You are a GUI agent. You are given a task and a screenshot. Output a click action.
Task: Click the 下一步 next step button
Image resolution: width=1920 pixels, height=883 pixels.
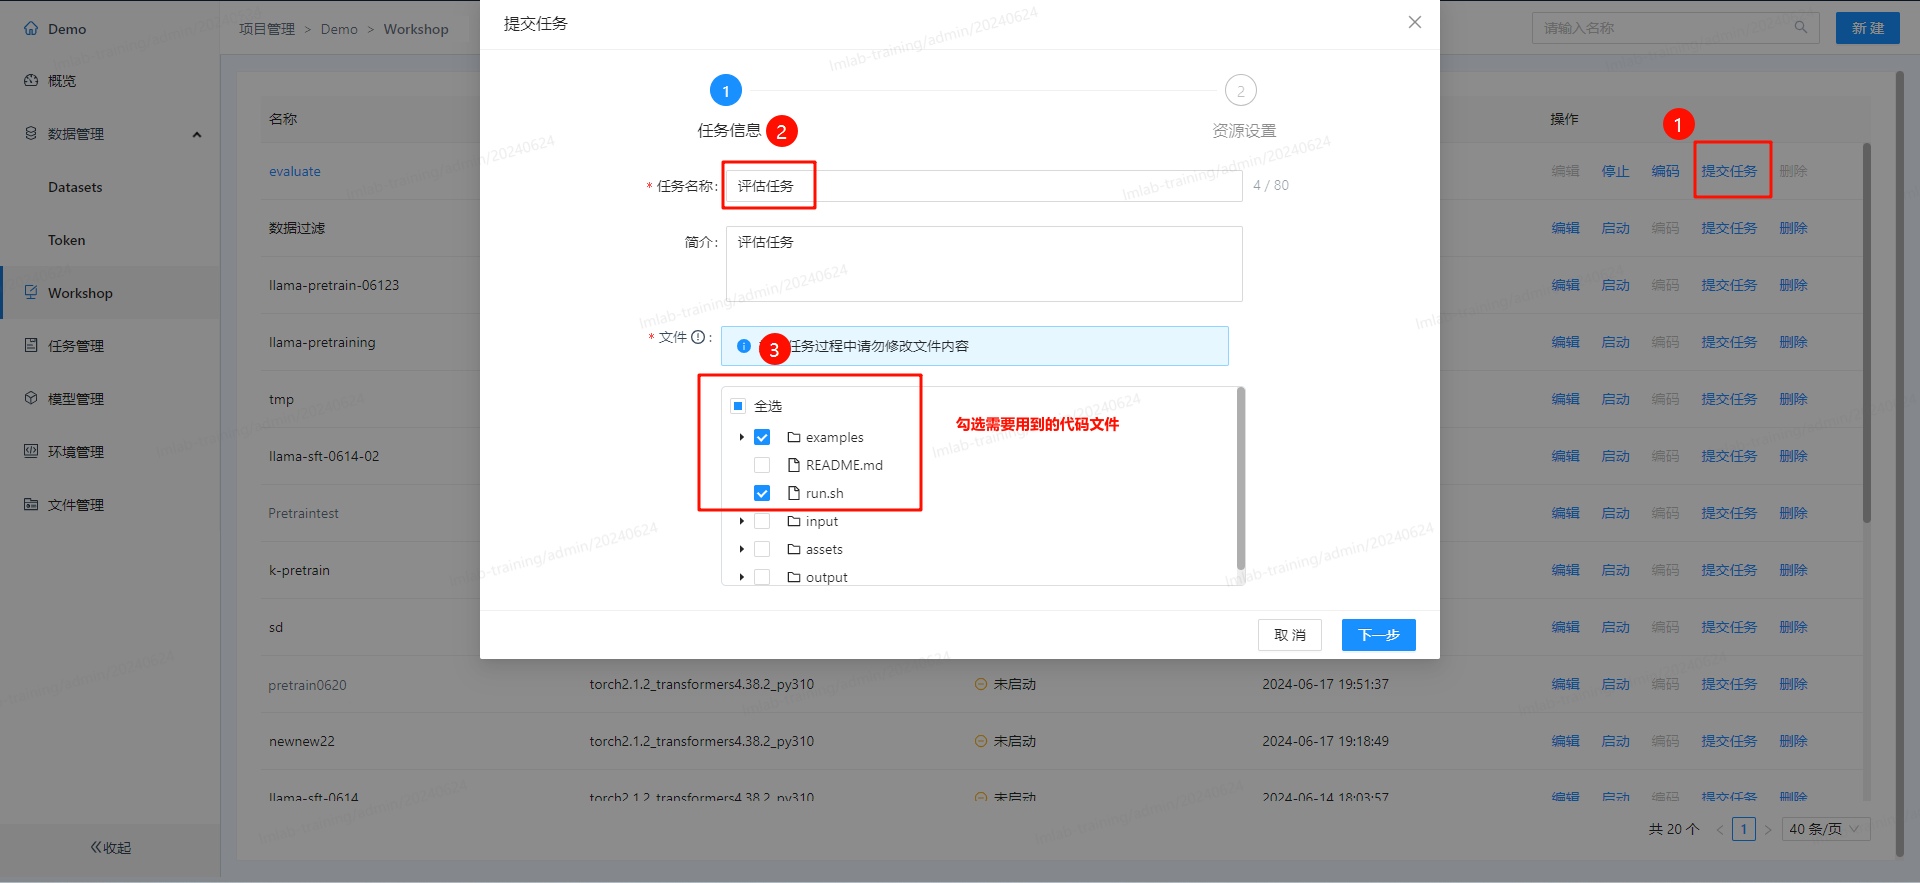tap(1378, 635)
